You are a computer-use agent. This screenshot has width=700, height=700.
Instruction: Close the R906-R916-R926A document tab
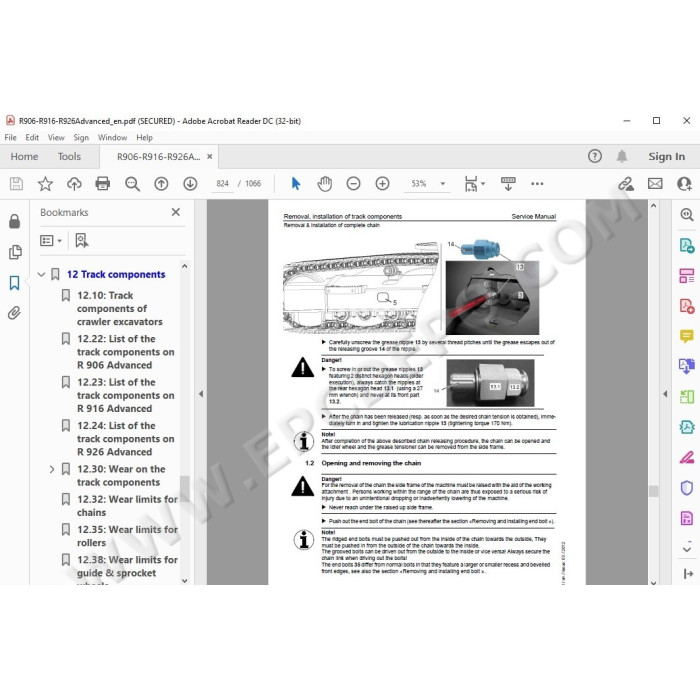209,156
